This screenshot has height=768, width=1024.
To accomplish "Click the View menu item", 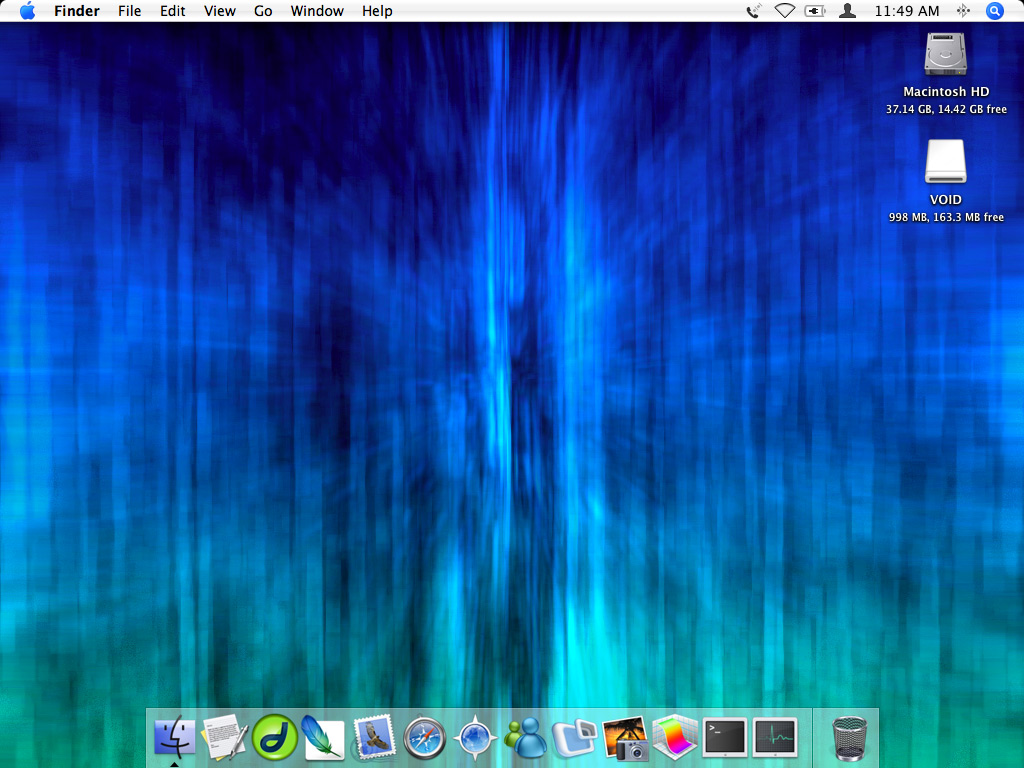I will tap(219, 11).
